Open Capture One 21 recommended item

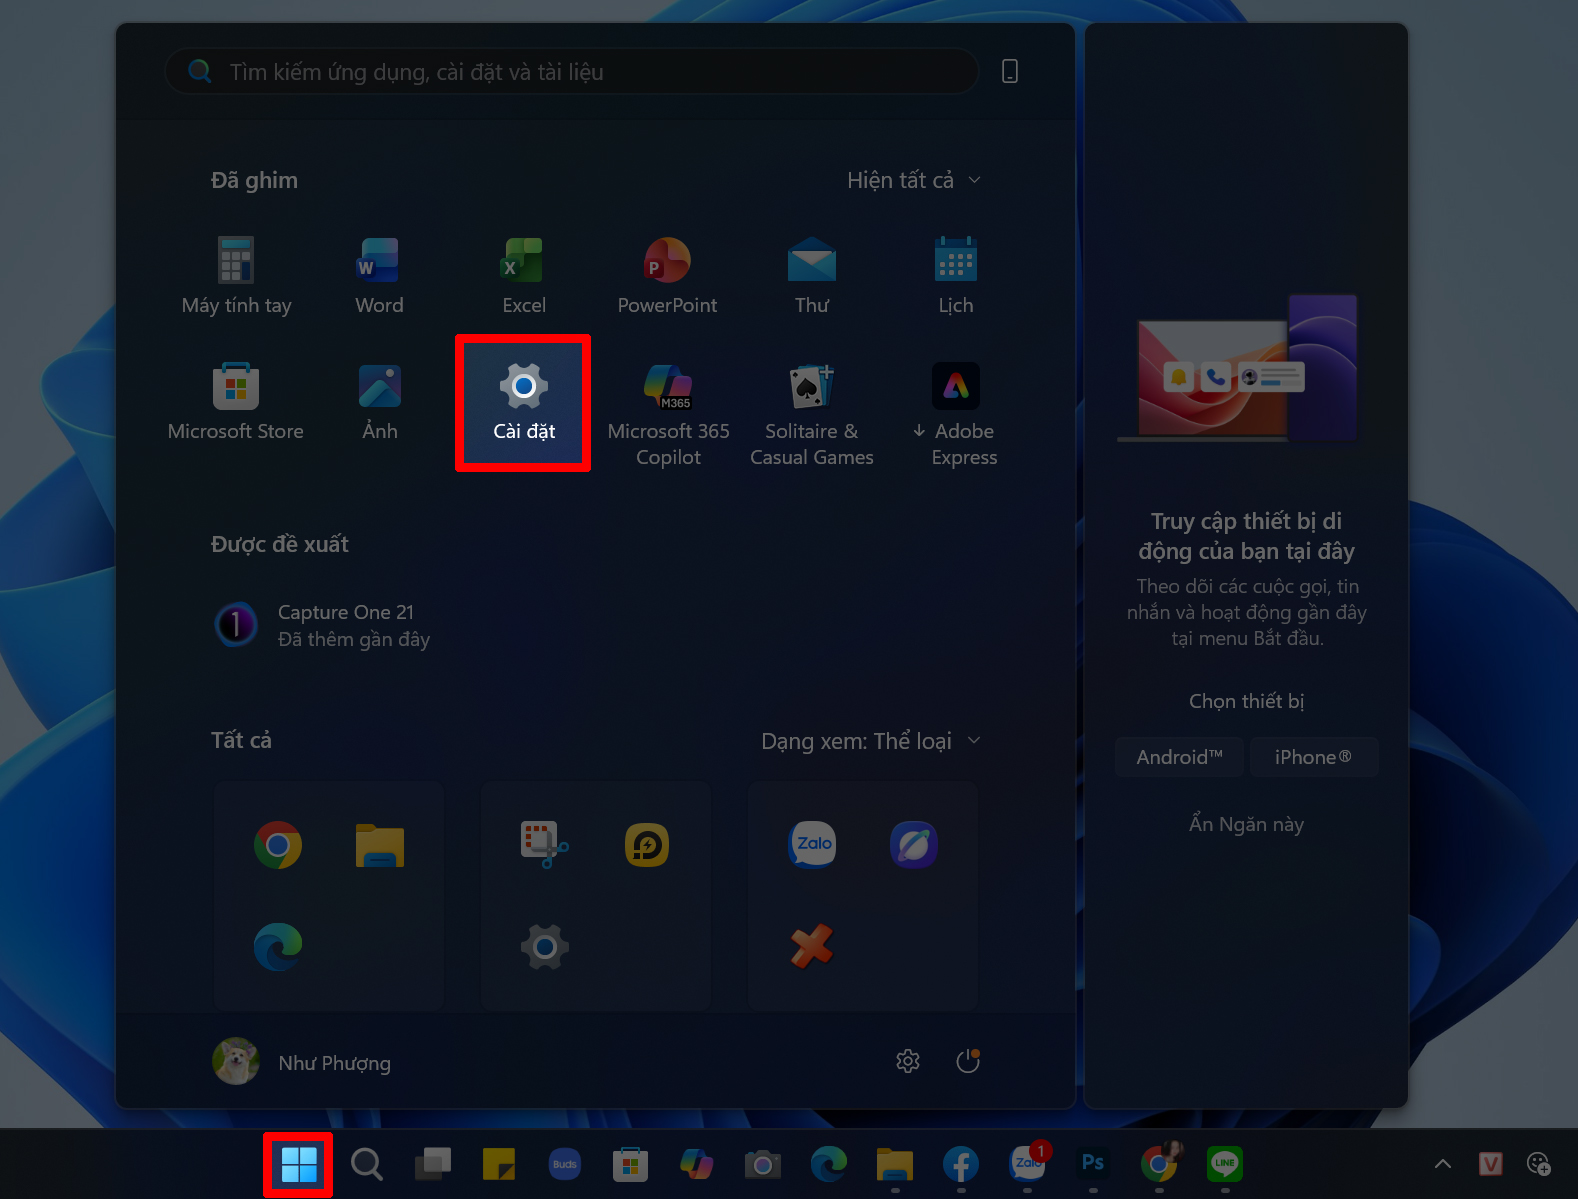[x=322, y=625]
